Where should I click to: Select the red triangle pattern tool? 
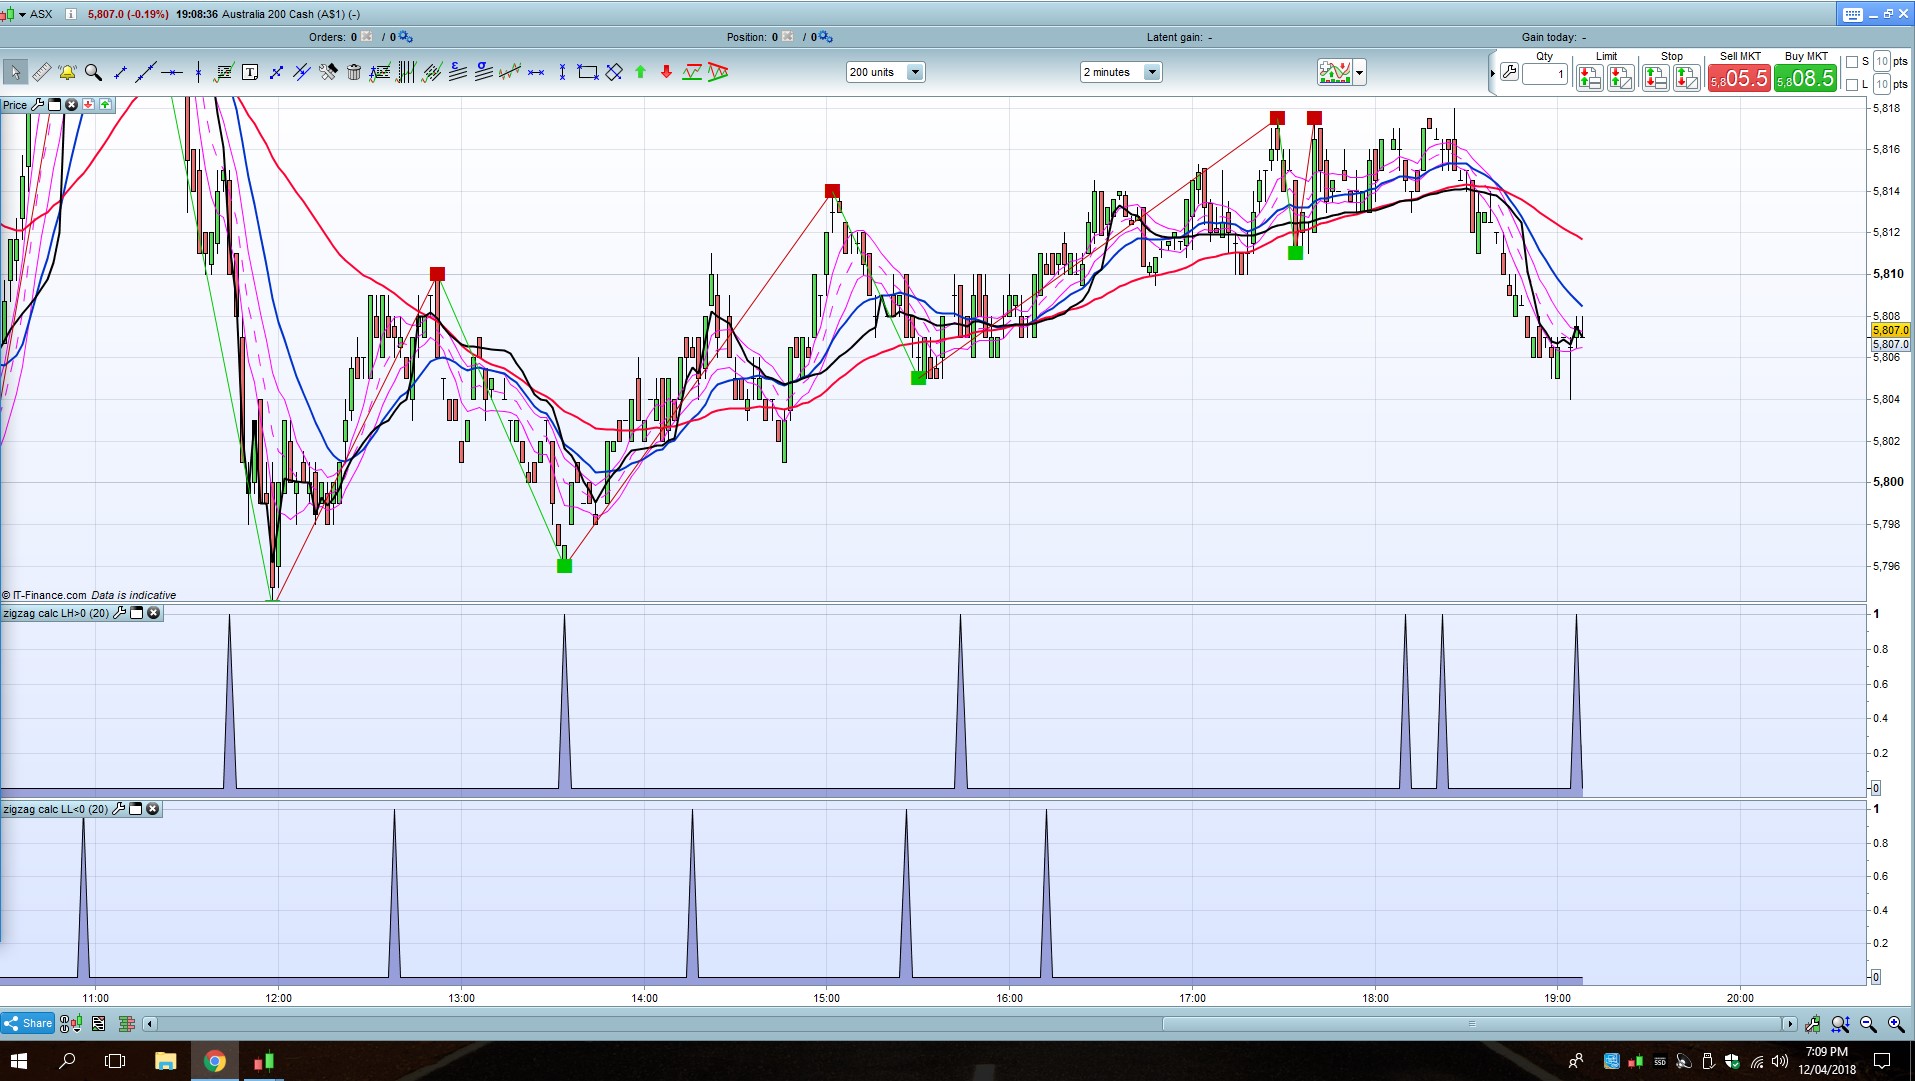tap(718, 72)
